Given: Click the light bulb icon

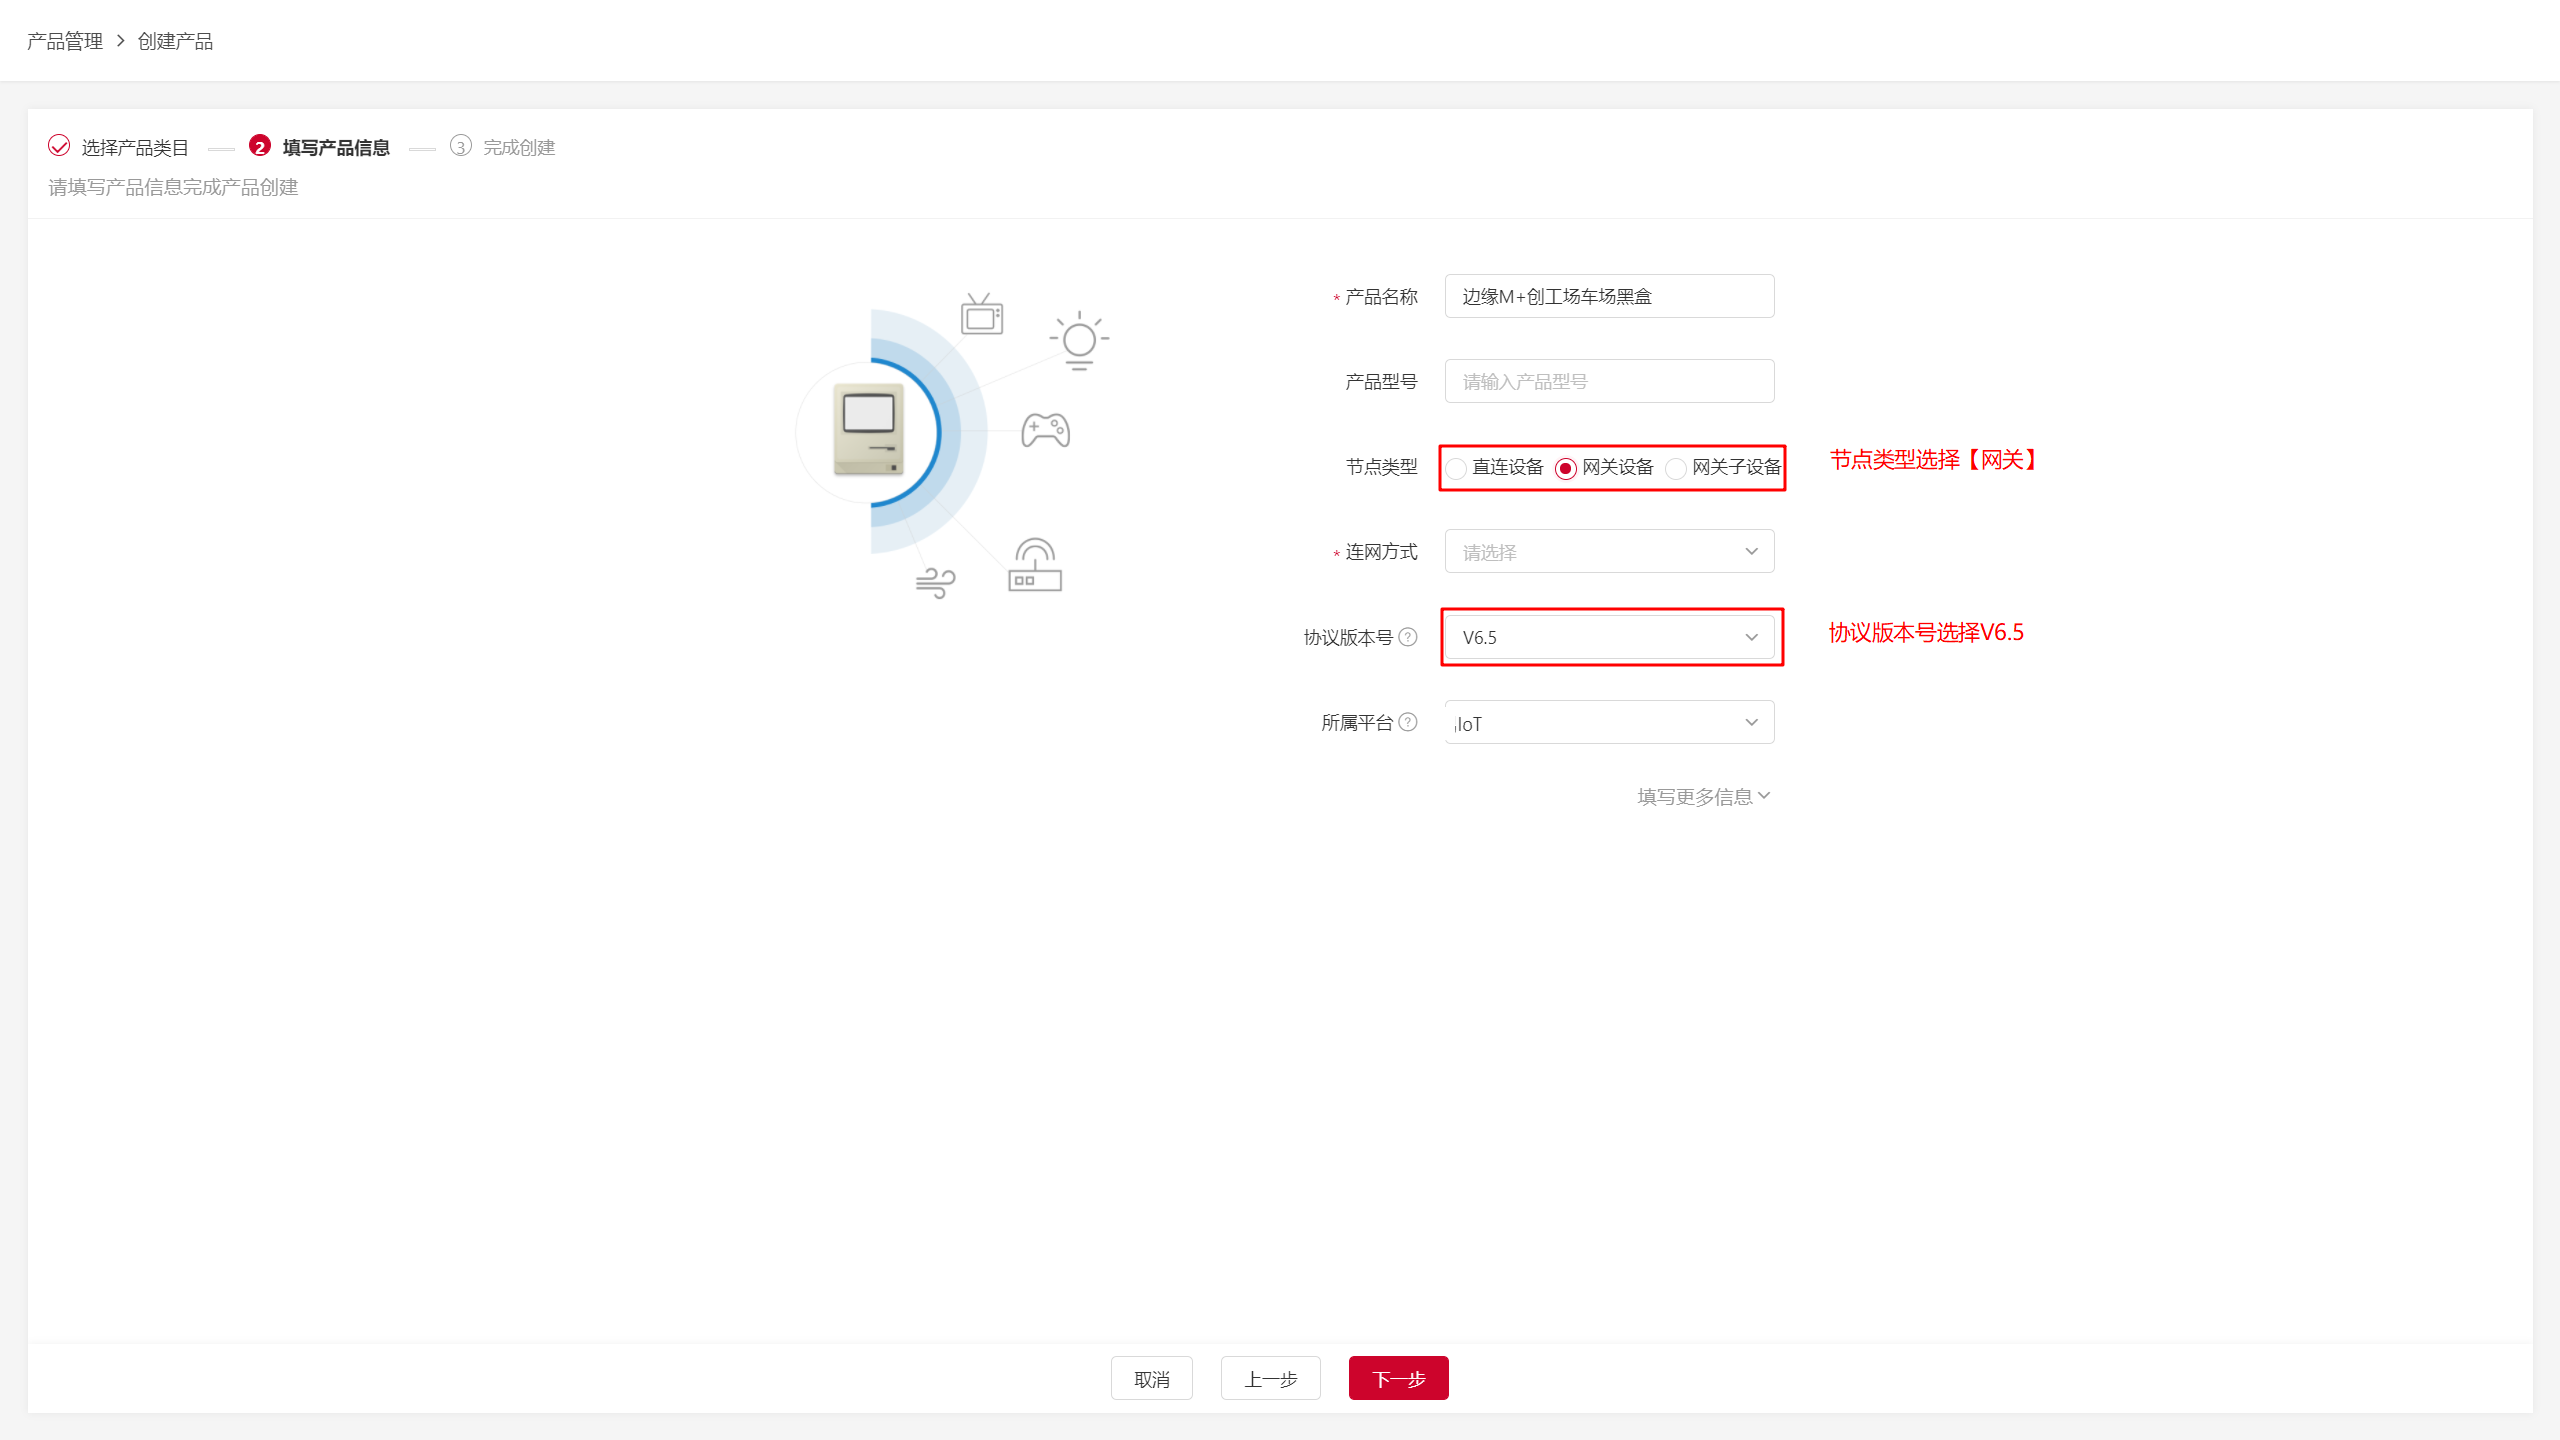Looking at the screenshot, I should [x=1079, y=341].
